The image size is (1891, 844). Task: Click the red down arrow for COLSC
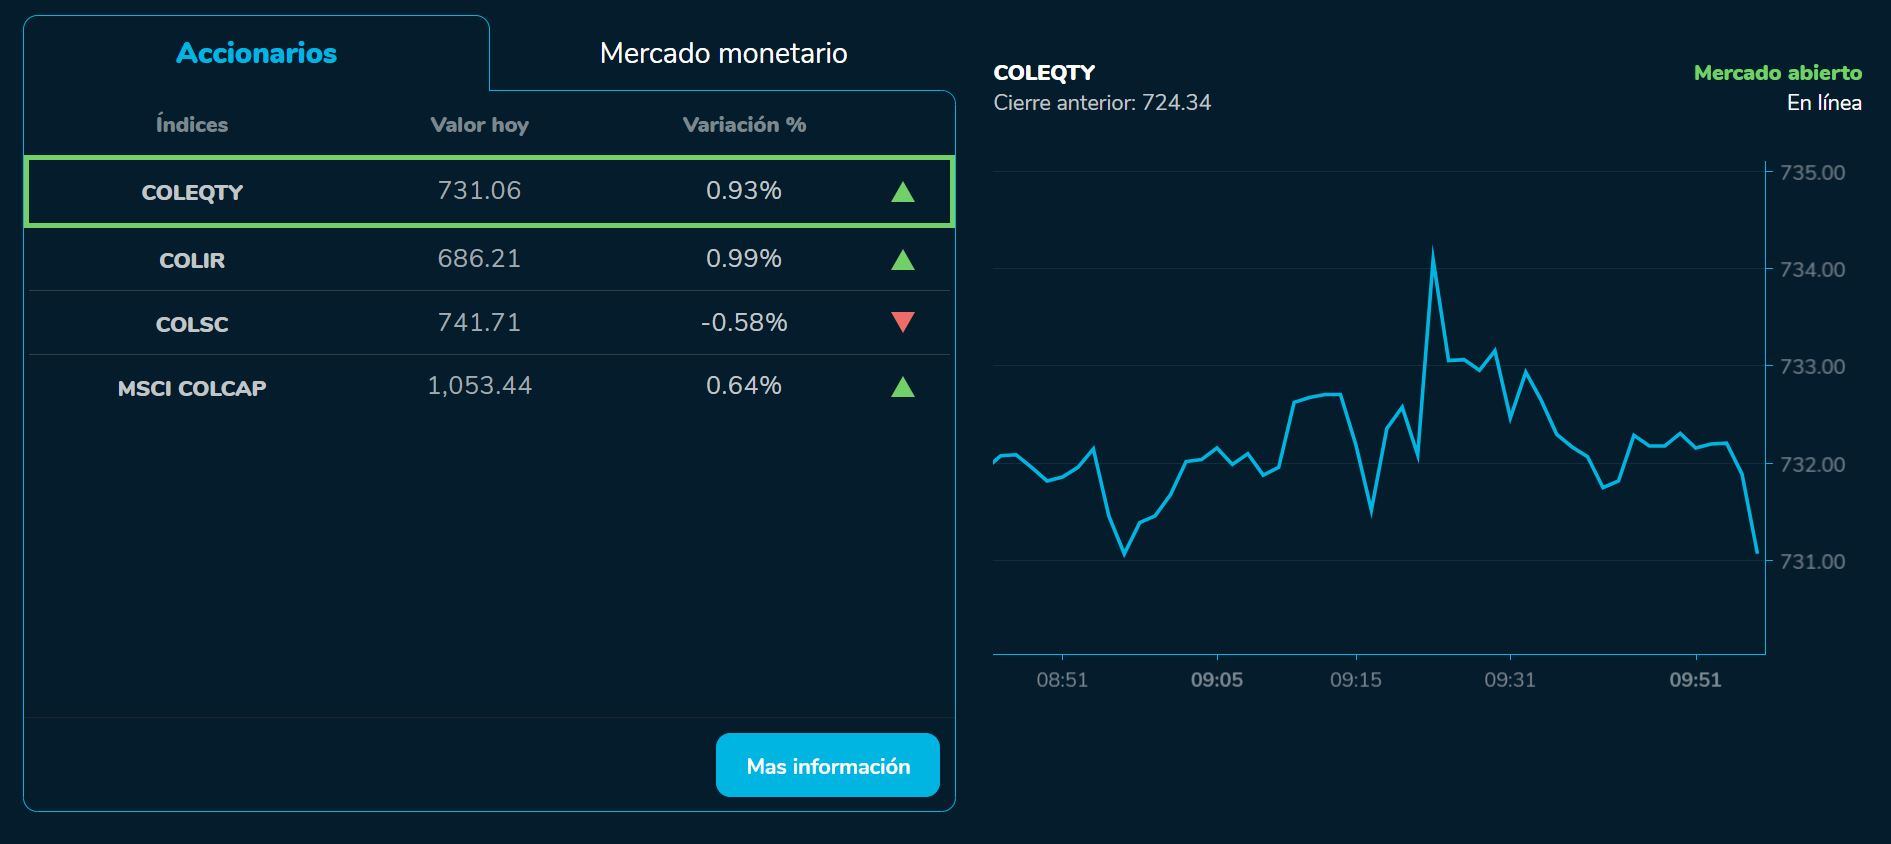[902, 322]
